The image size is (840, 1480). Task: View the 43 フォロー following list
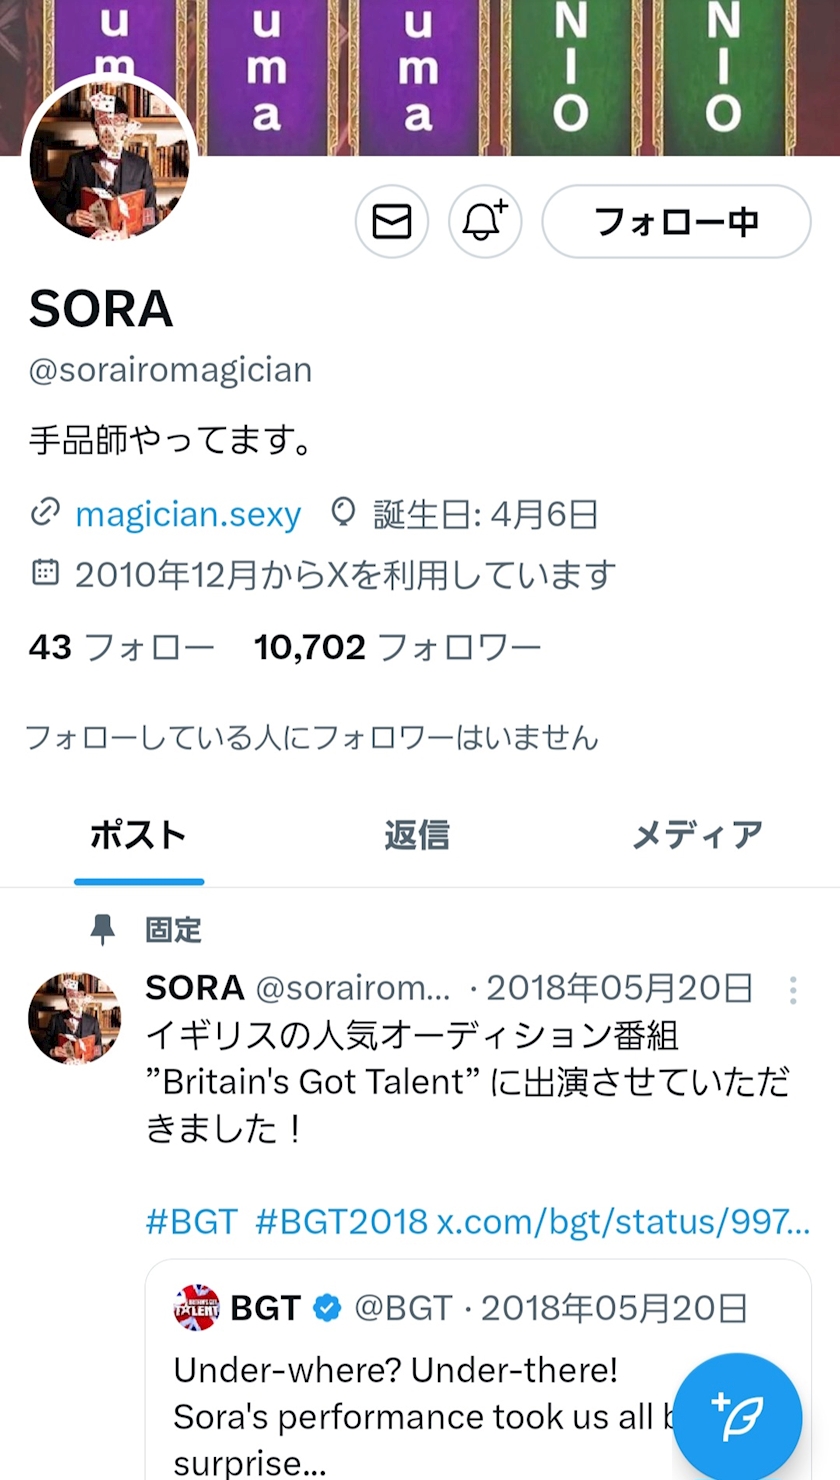[x=121, y=648]
